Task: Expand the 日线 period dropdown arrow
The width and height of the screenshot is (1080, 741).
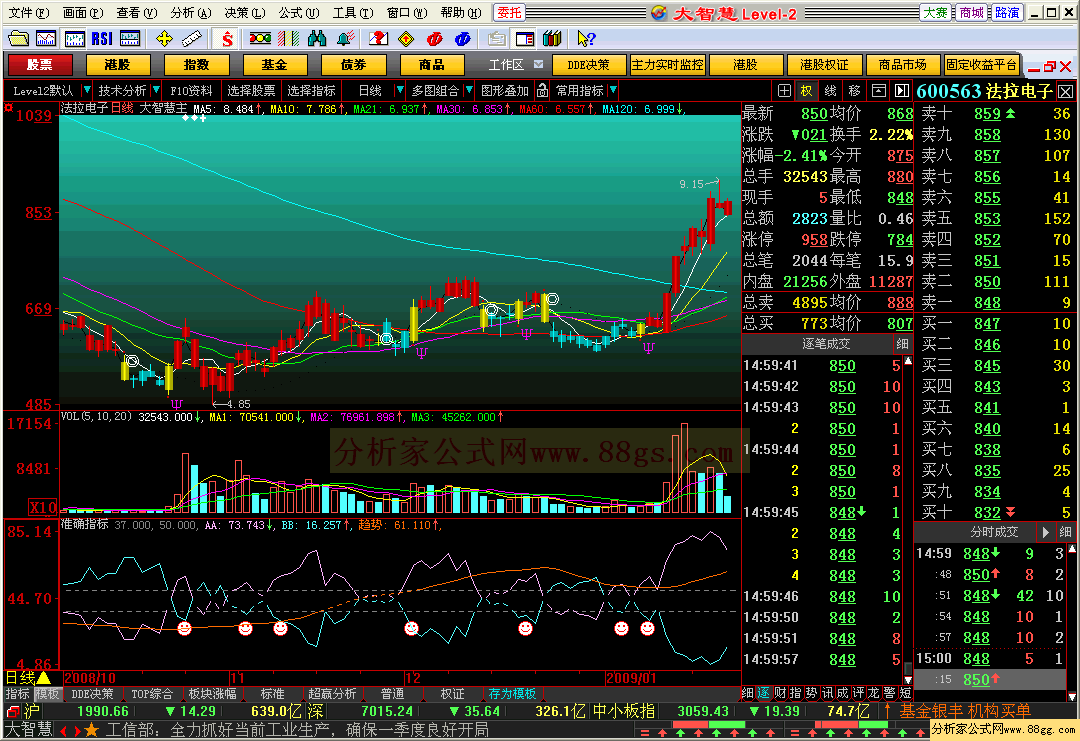Action: point(399,90)
